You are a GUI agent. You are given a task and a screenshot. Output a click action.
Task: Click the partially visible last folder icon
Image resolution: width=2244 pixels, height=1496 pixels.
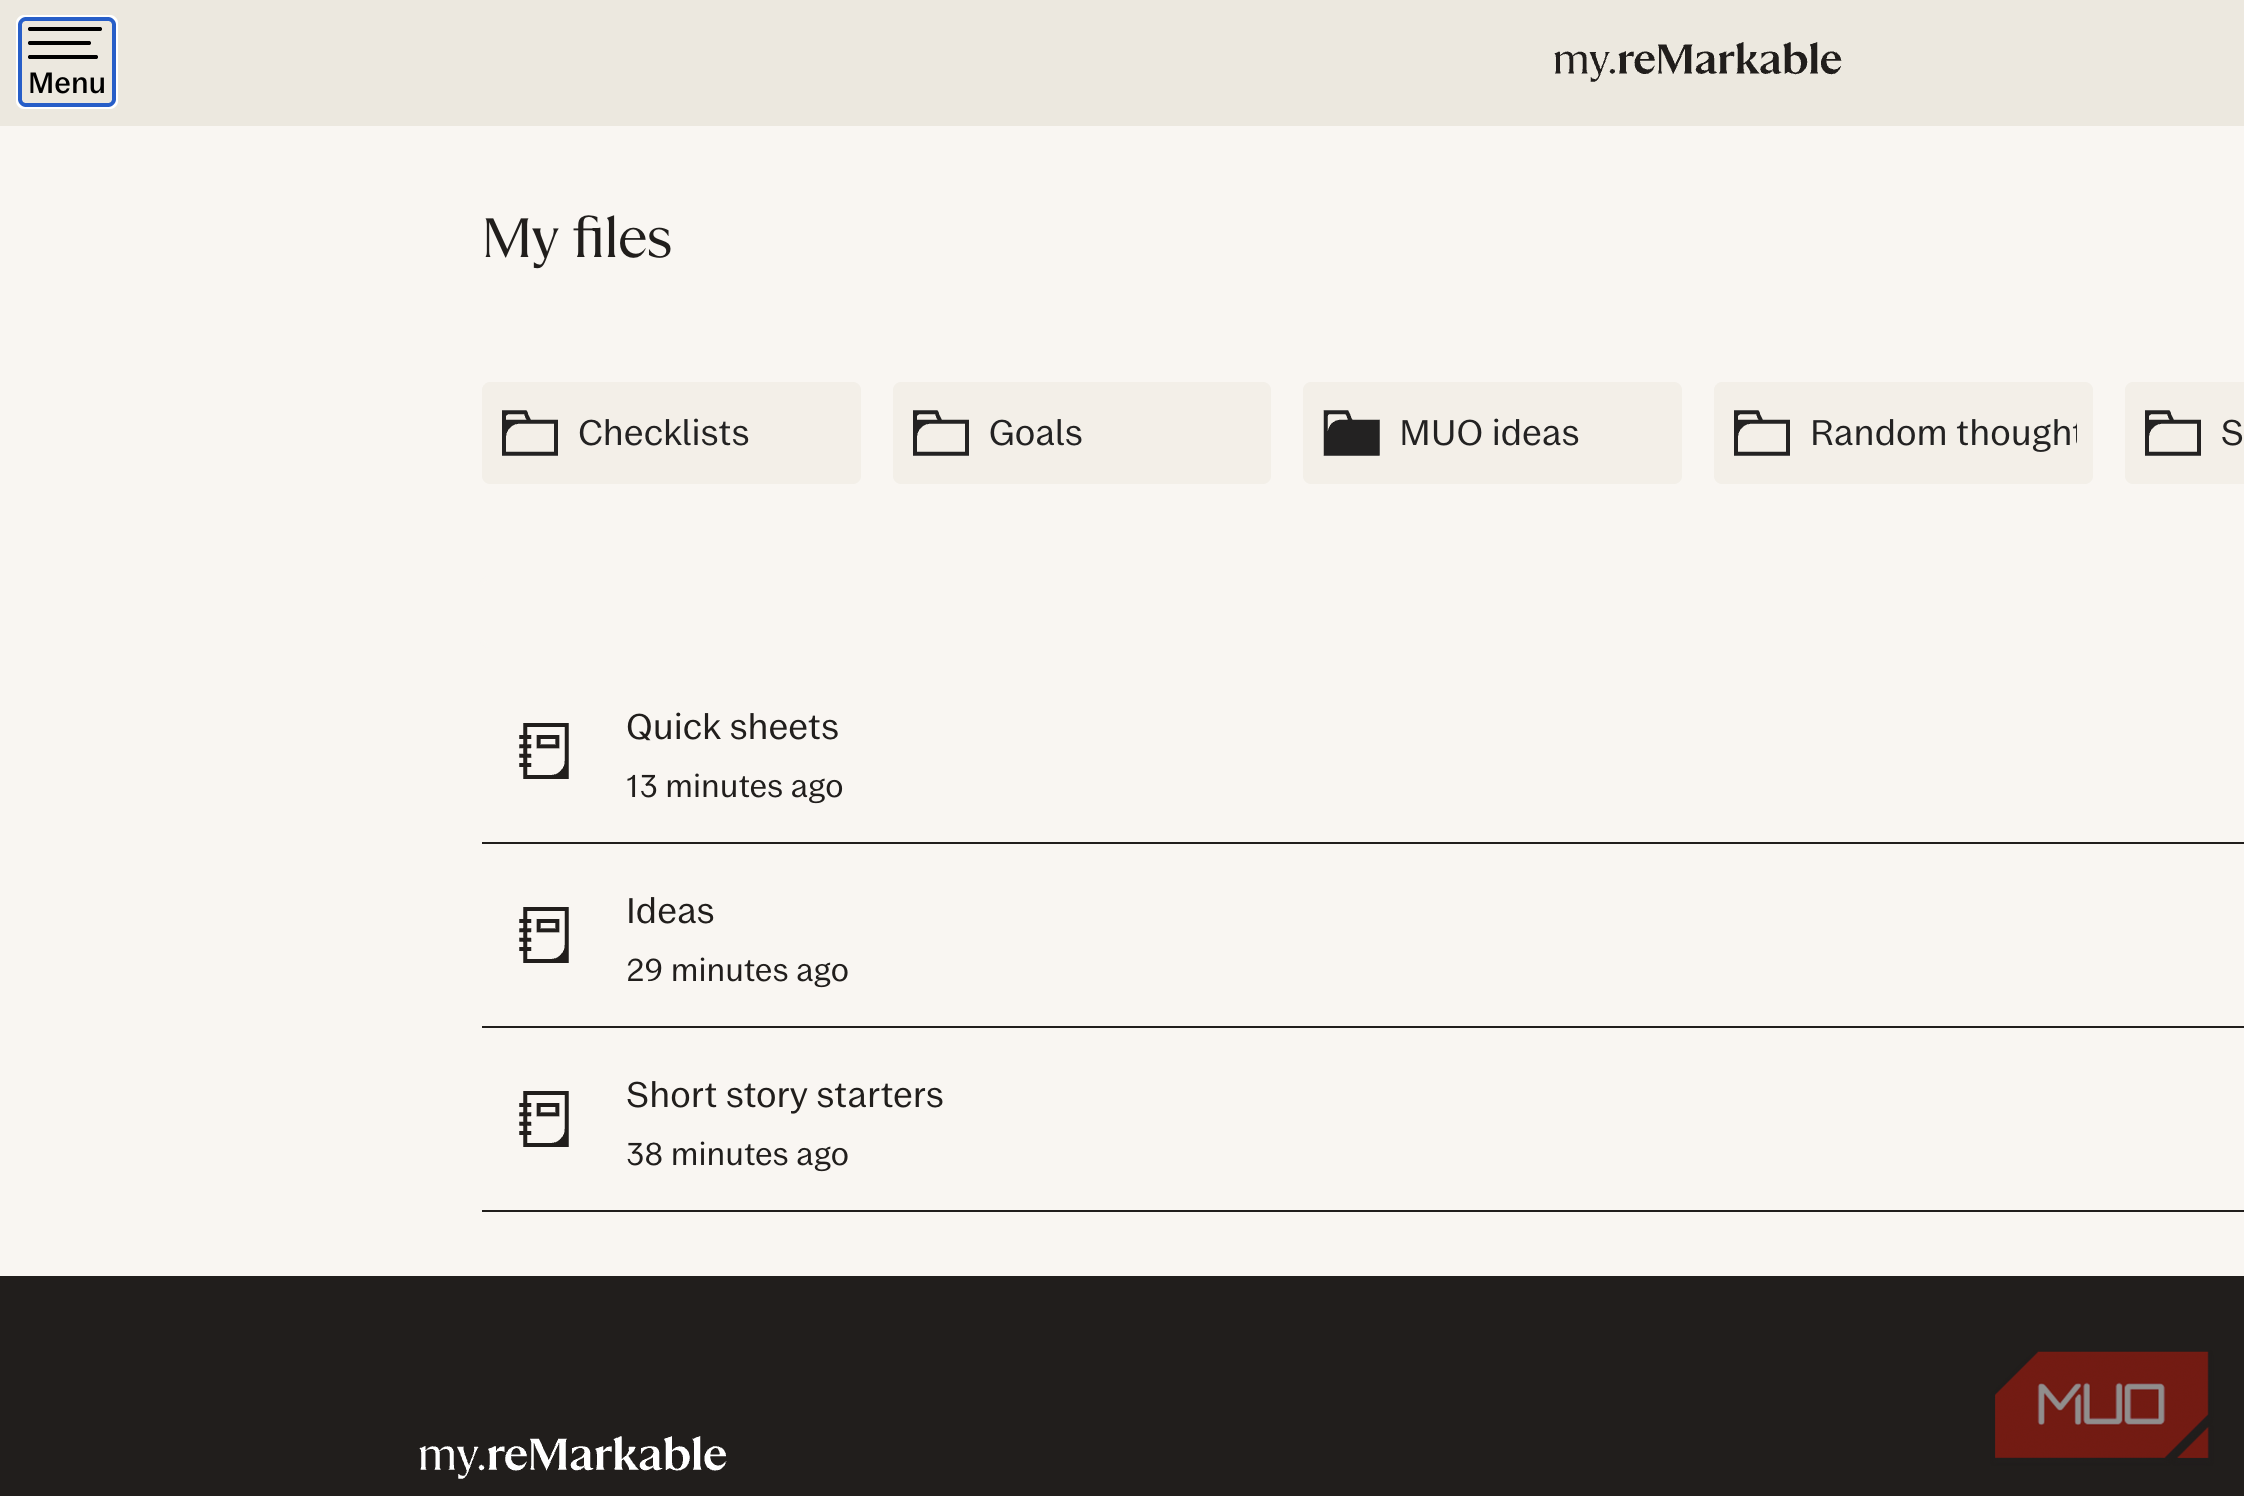[2172, 433]
